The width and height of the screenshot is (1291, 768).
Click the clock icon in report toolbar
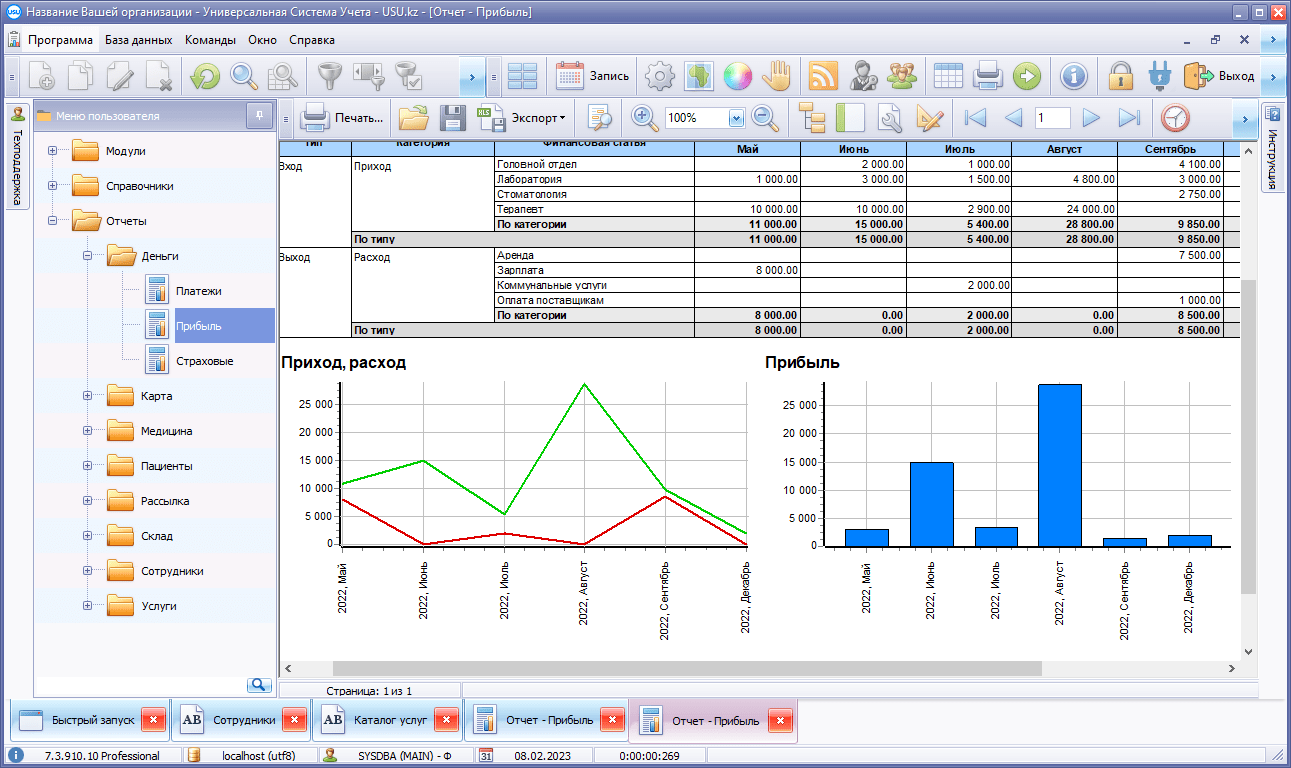[1175, 118]
